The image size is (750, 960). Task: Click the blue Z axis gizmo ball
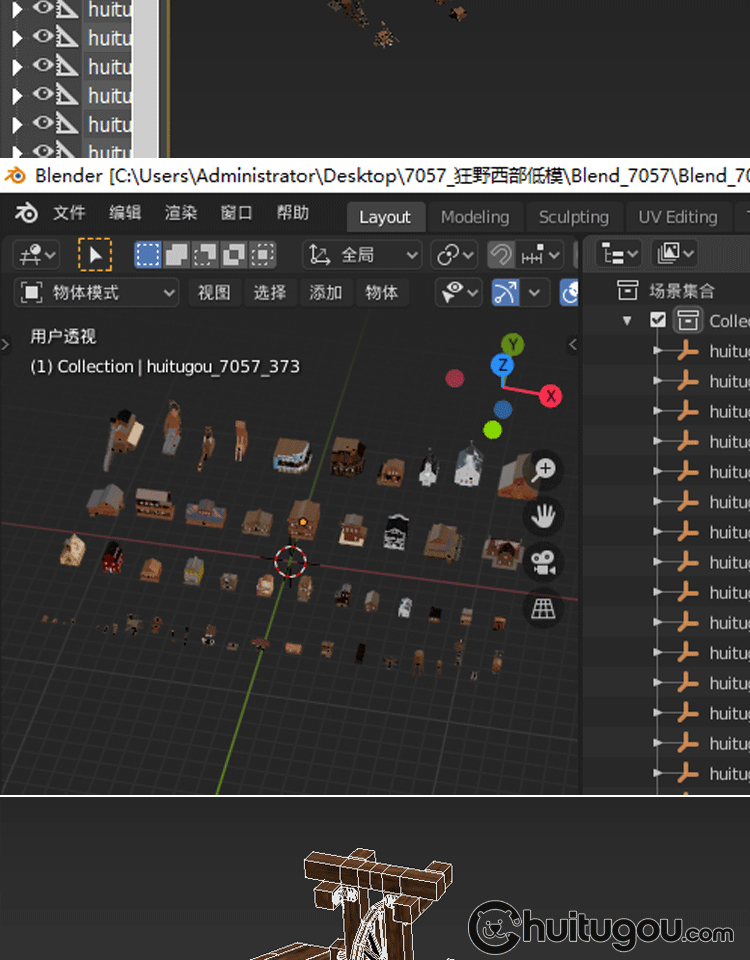[x=502, y=366]
